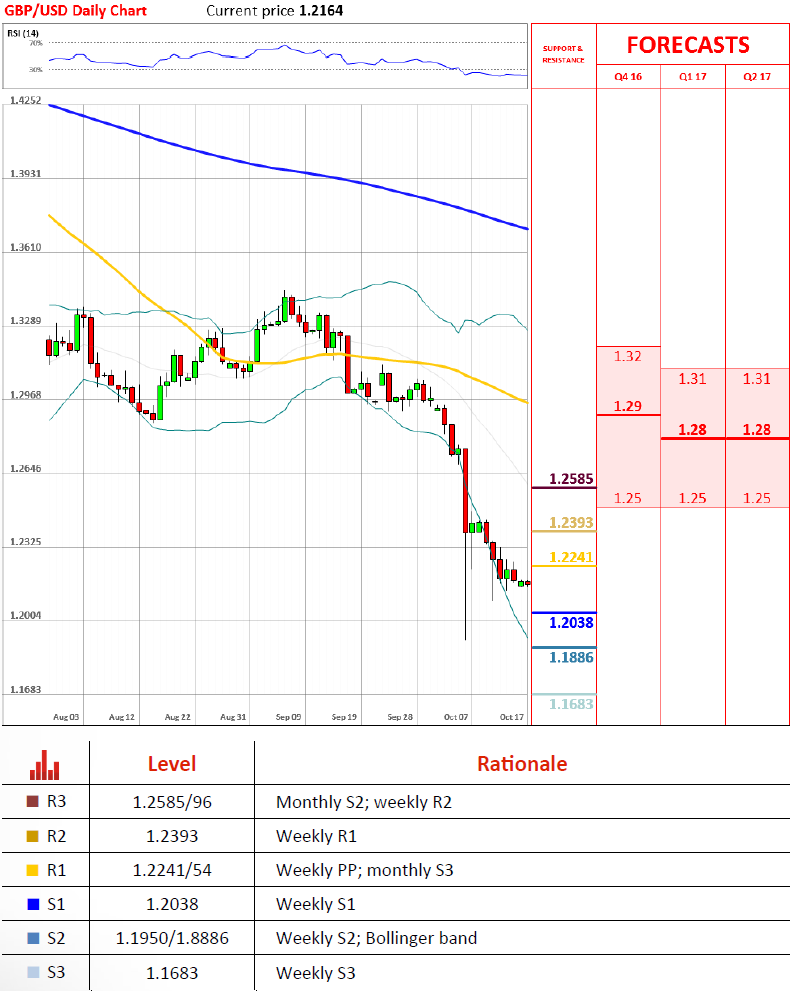Click the bold 1.29 forecast under Q4 16
The width and height of the screenshot is (797, 991).
pos(628,406)
